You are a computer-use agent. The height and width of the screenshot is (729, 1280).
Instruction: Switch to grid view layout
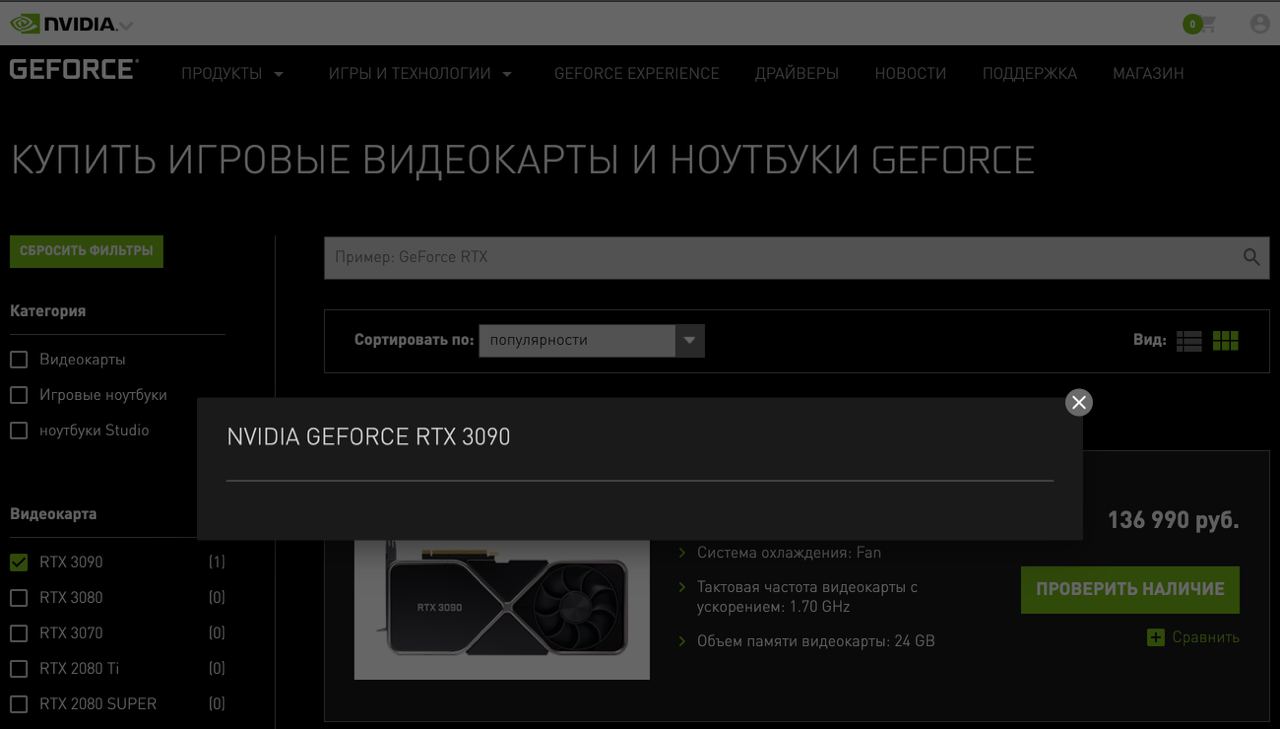pos(1225,341)
